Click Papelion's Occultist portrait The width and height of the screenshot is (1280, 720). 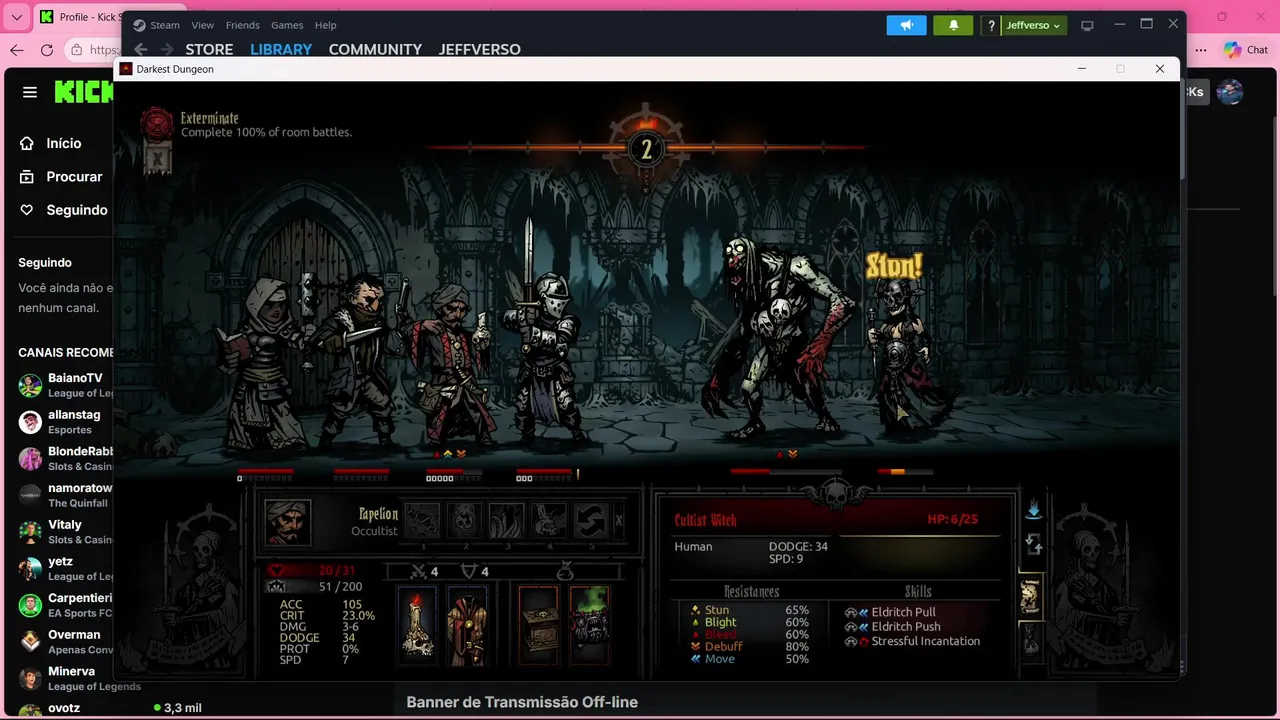pos(288,523)
